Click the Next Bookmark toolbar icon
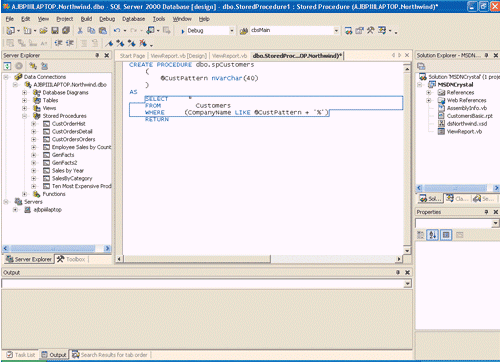This screenshot has width=500, height=364. (120, 43)
